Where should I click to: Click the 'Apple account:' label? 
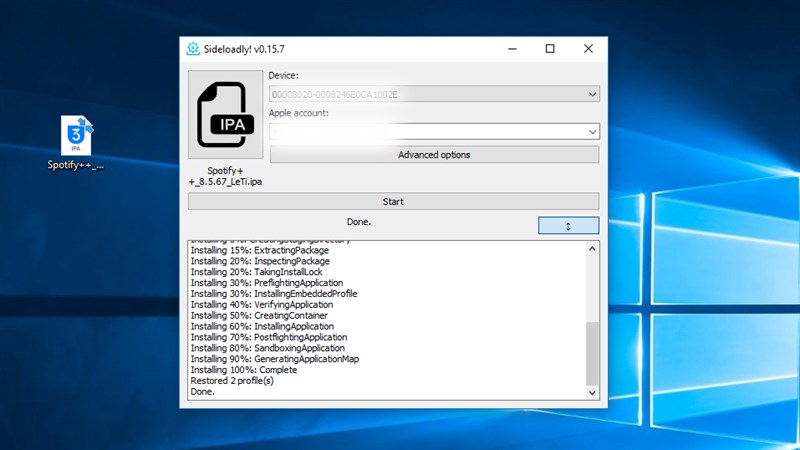298,113
